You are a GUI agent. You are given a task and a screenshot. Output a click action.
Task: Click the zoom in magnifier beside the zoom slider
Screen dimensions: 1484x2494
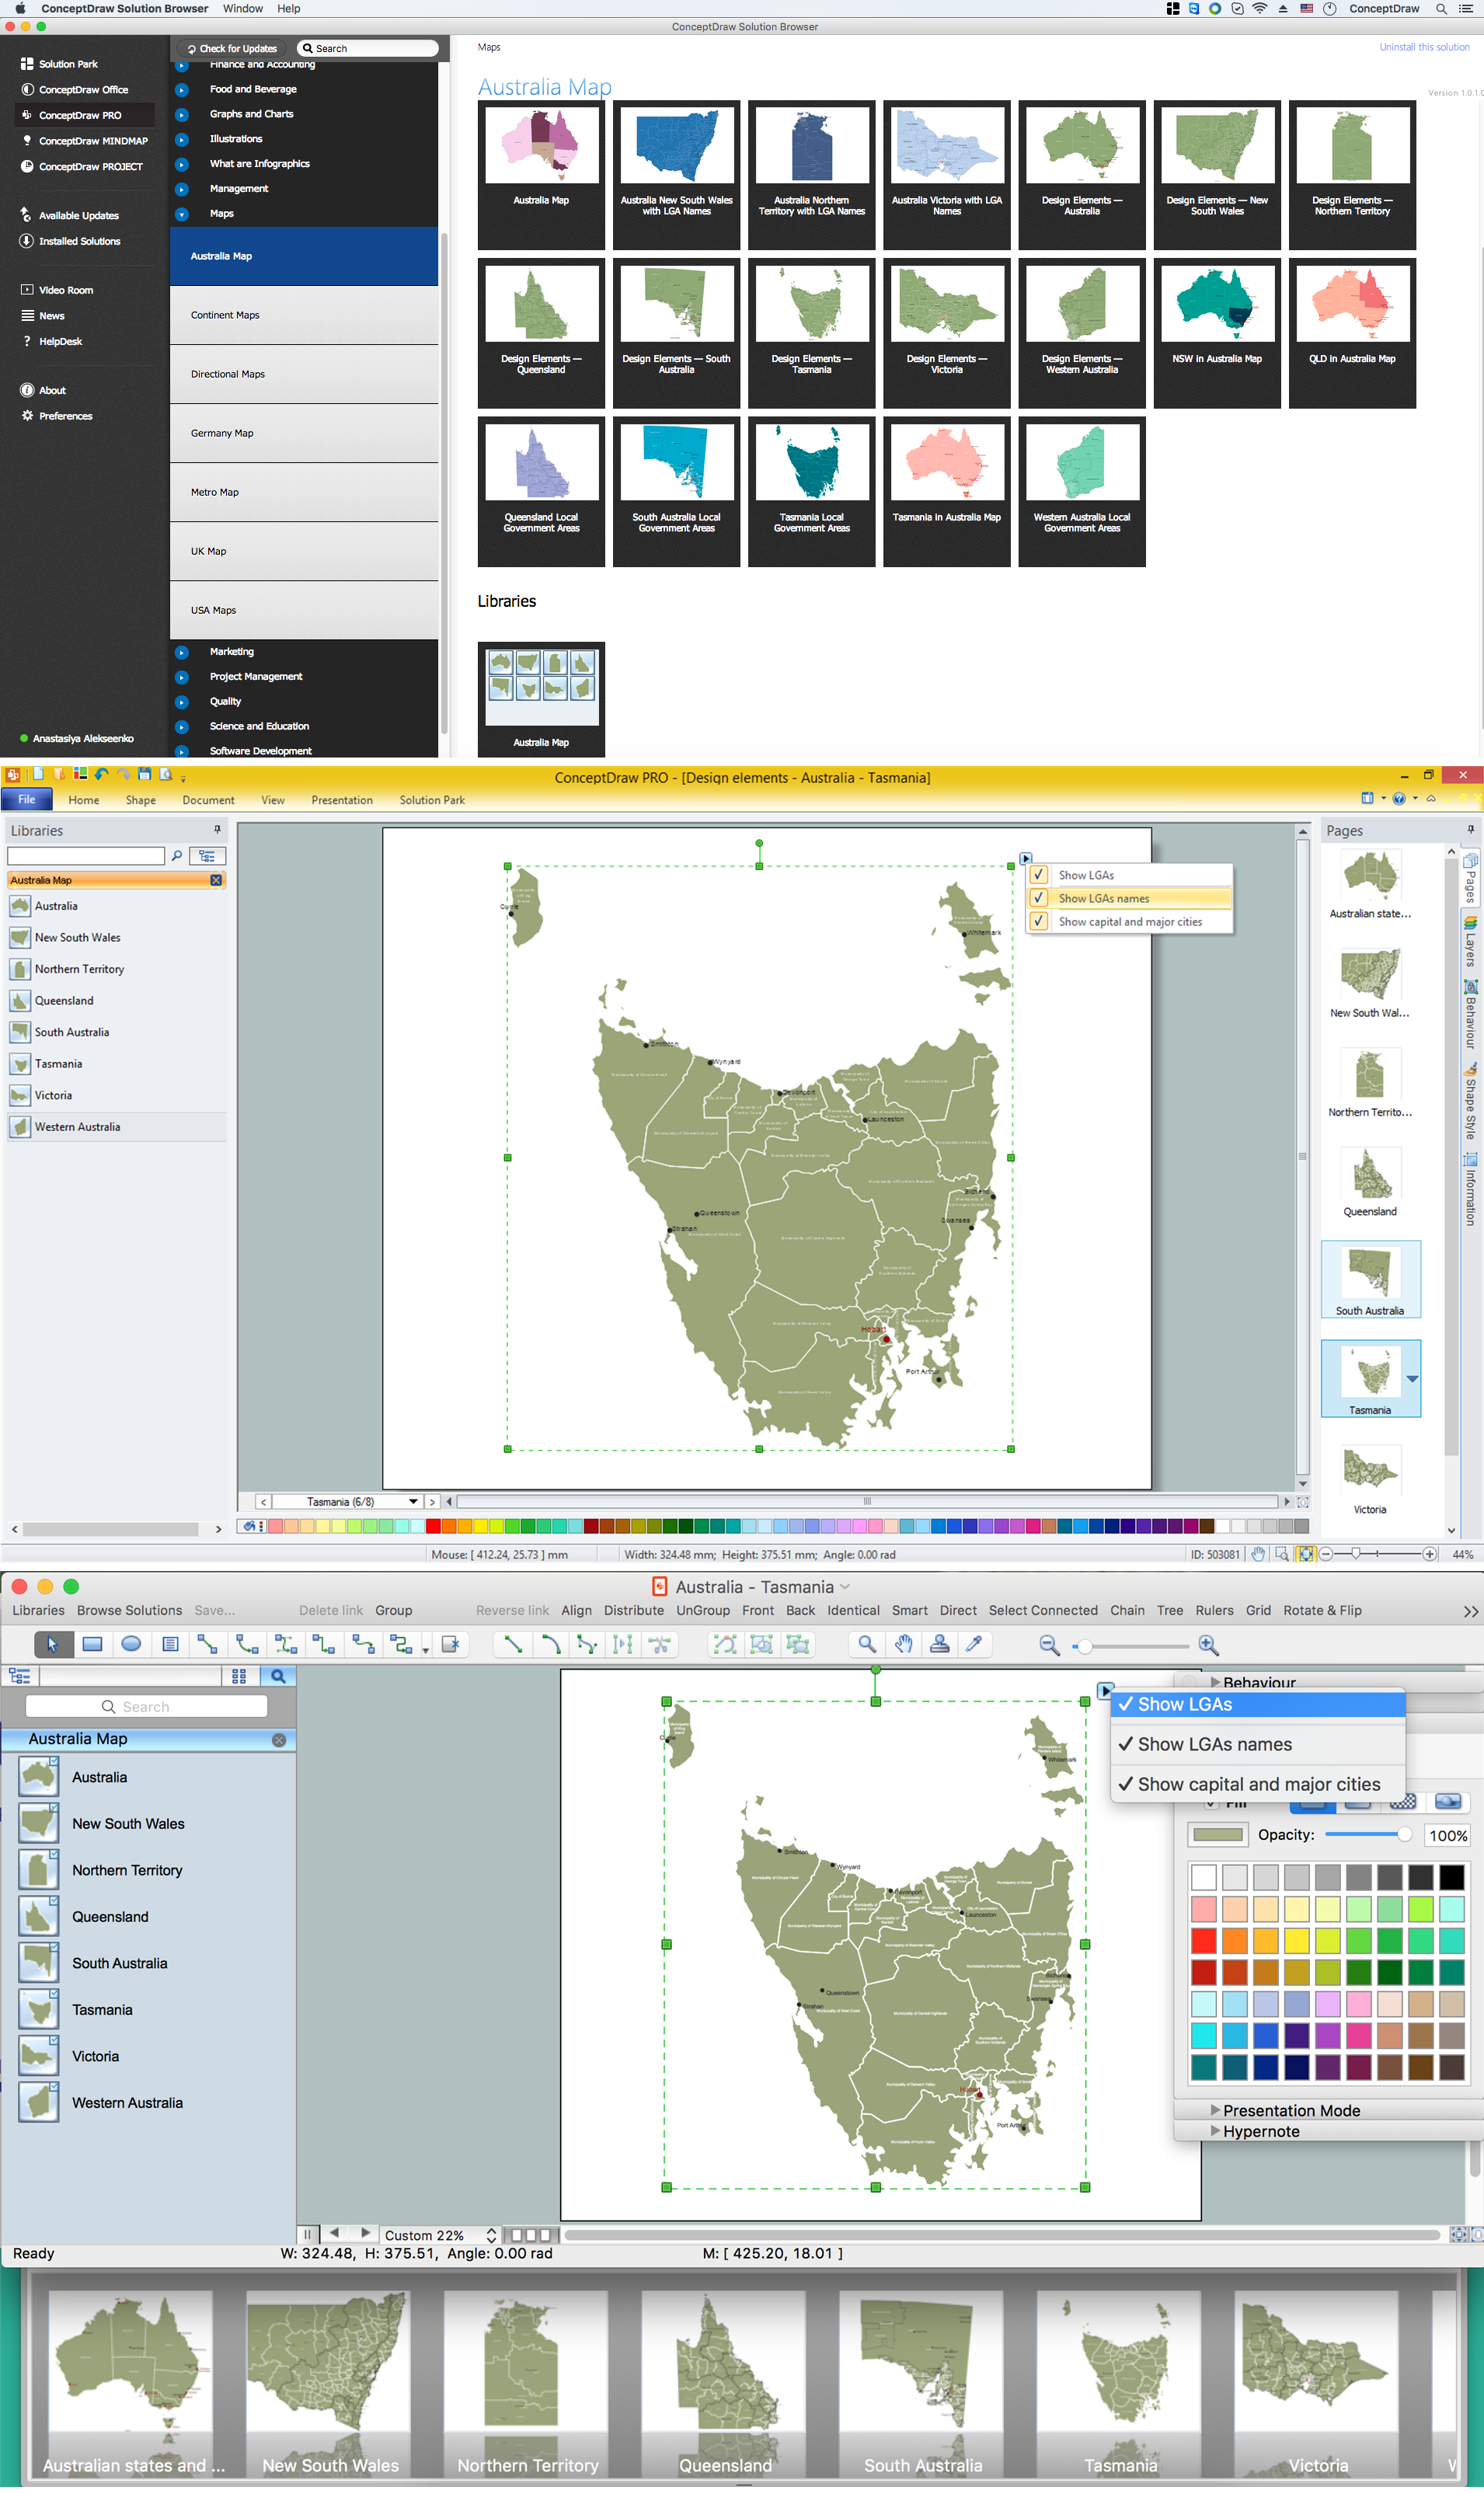(1208, 1645)
